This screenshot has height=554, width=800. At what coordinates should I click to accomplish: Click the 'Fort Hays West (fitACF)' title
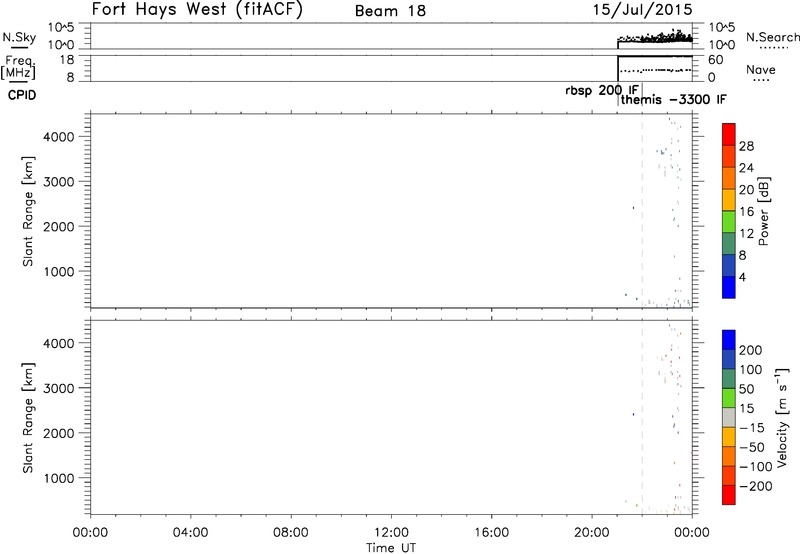[x=197, y=10]
